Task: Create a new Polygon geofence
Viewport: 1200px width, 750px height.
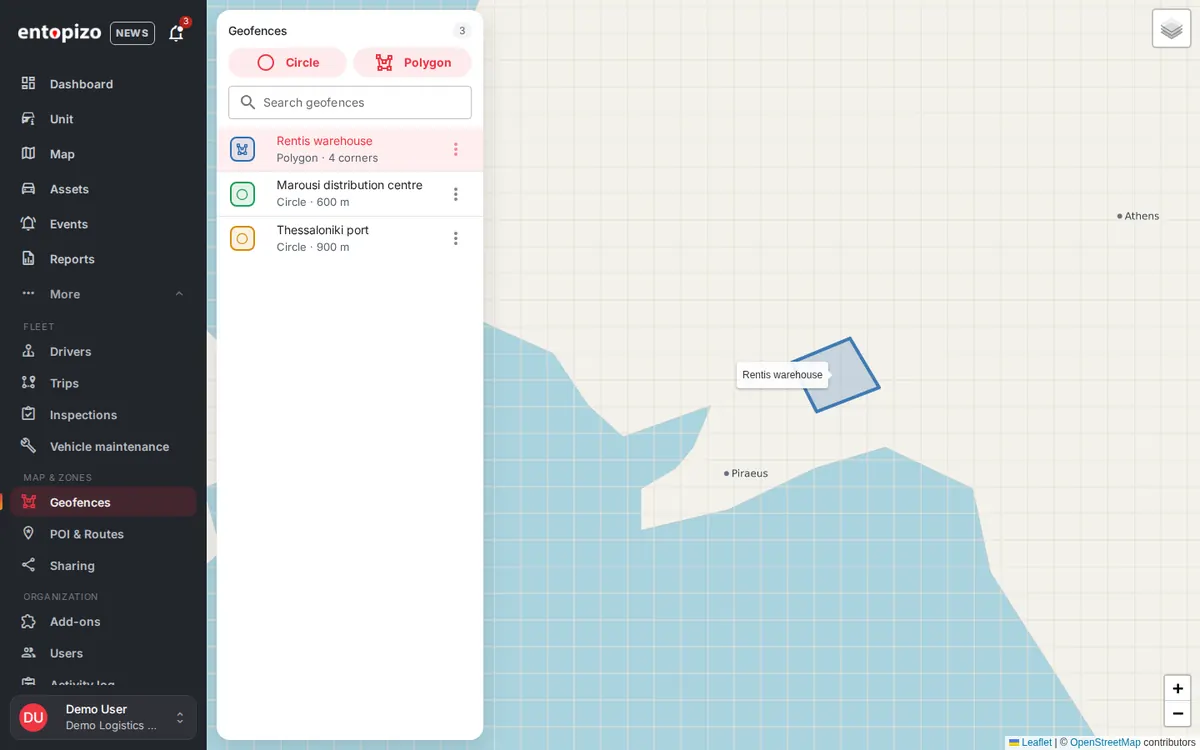Action: tap(412, 62)
